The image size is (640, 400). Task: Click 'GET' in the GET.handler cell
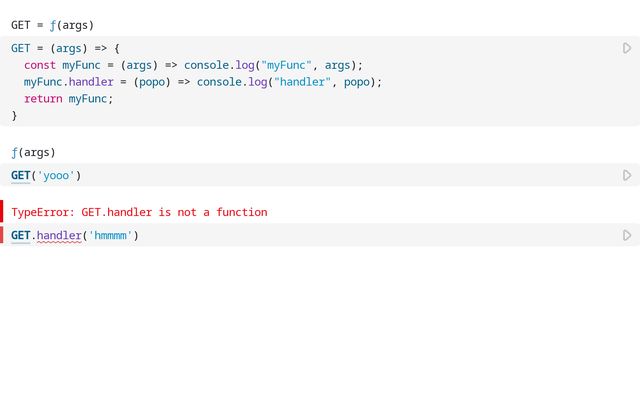tap(21, 236)
